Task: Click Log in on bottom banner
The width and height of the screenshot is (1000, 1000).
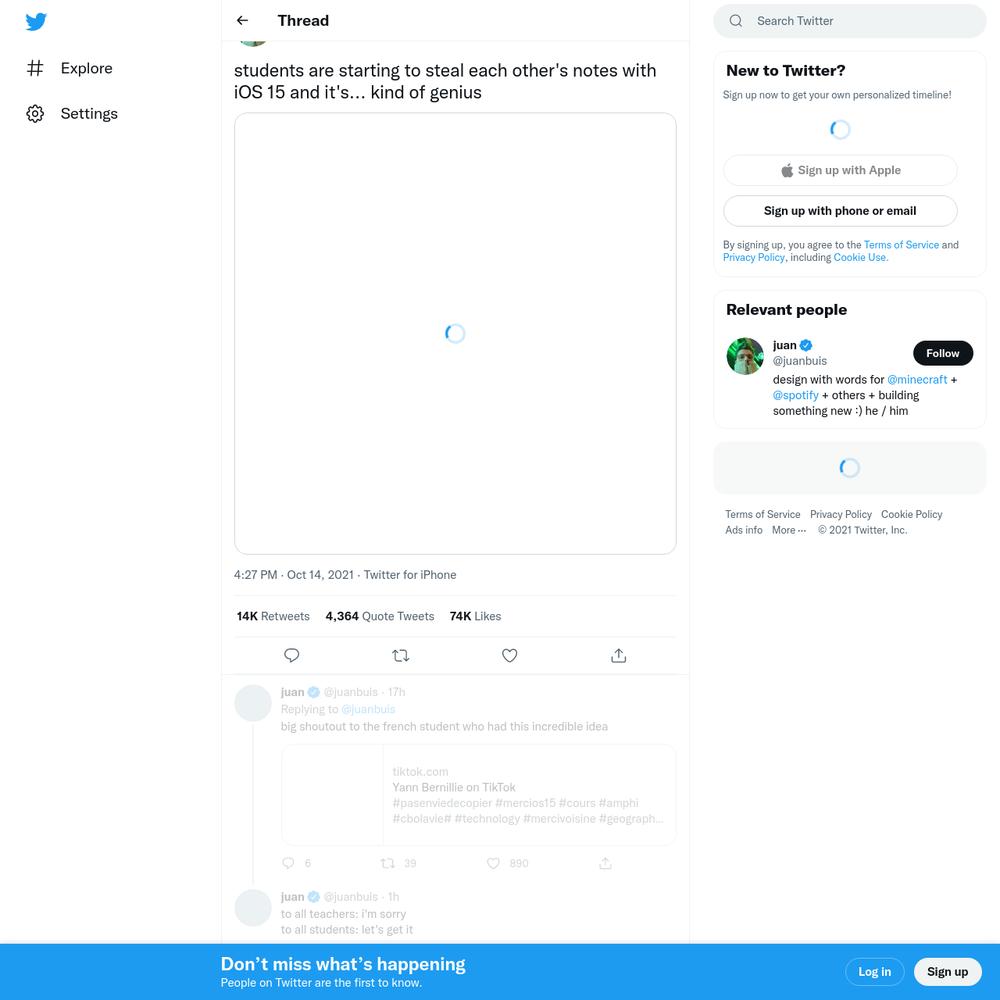Action: click(x=874, y=972)
